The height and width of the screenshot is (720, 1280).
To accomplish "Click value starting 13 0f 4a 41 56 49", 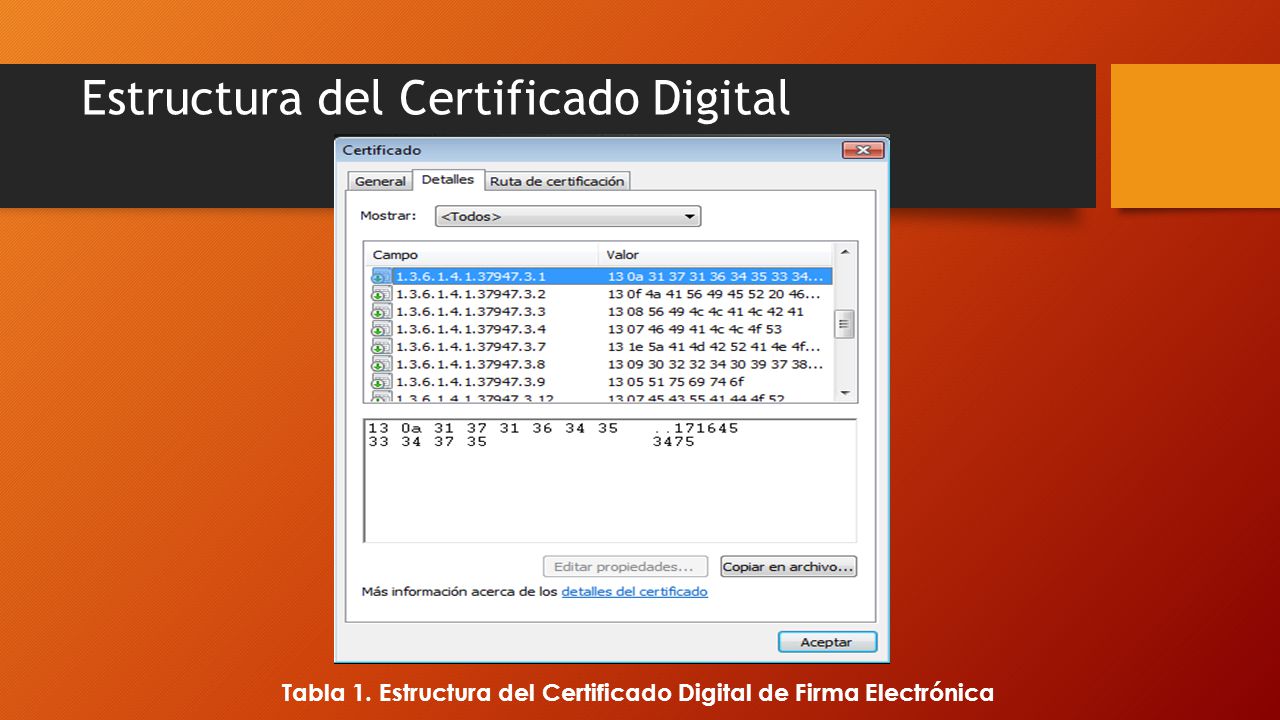I will tap(715, 294).
